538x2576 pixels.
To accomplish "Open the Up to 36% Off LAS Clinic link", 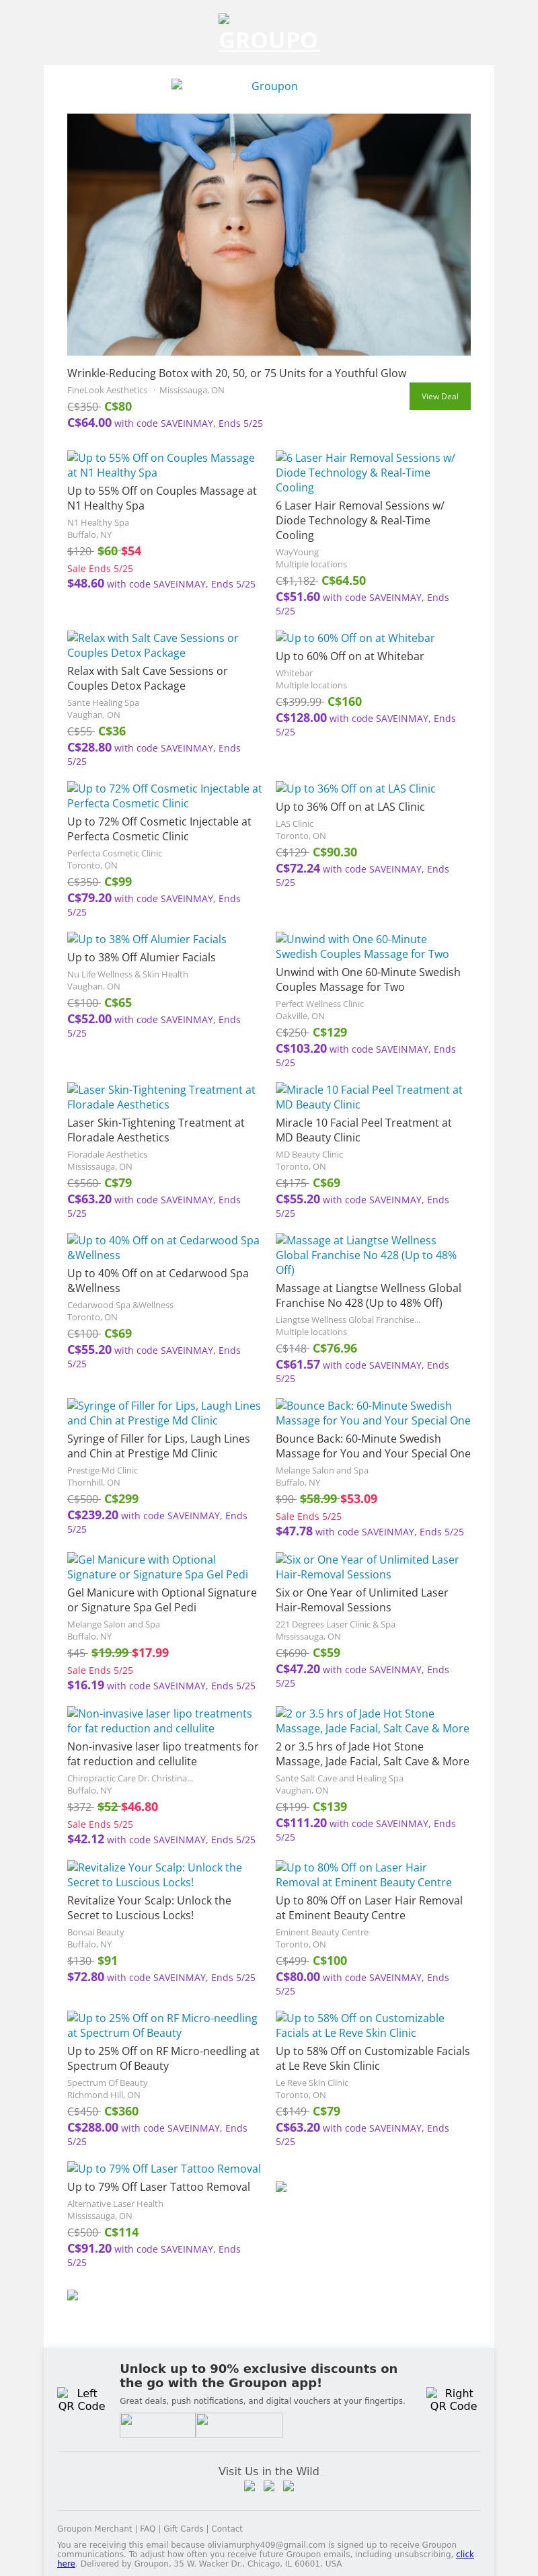I will tap(355, 788).
